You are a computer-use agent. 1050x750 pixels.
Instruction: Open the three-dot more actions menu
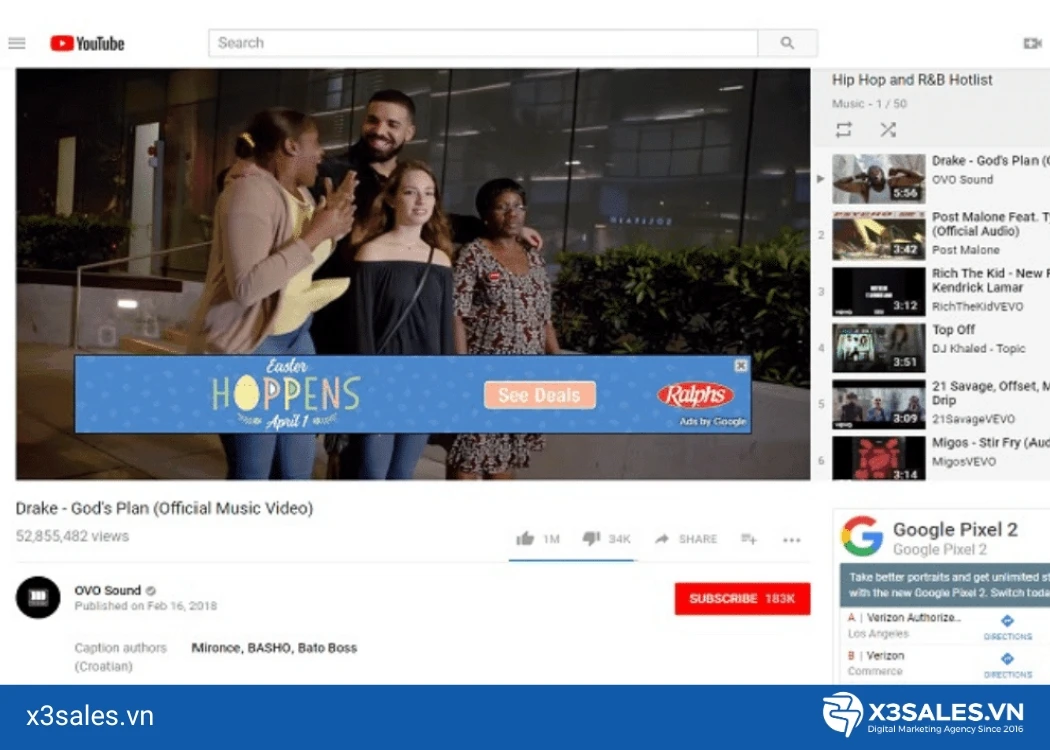pos(792,540)
